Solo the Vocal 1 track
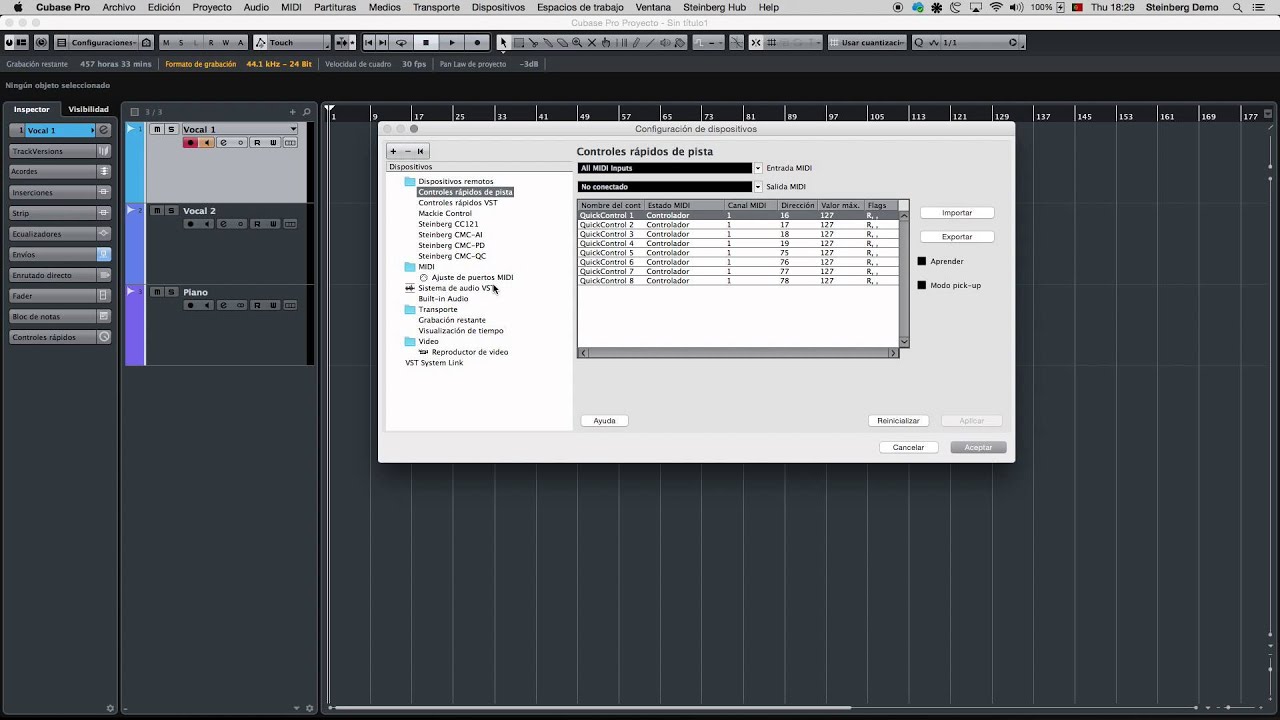1280x720 pixels. (x=171, y=129)
